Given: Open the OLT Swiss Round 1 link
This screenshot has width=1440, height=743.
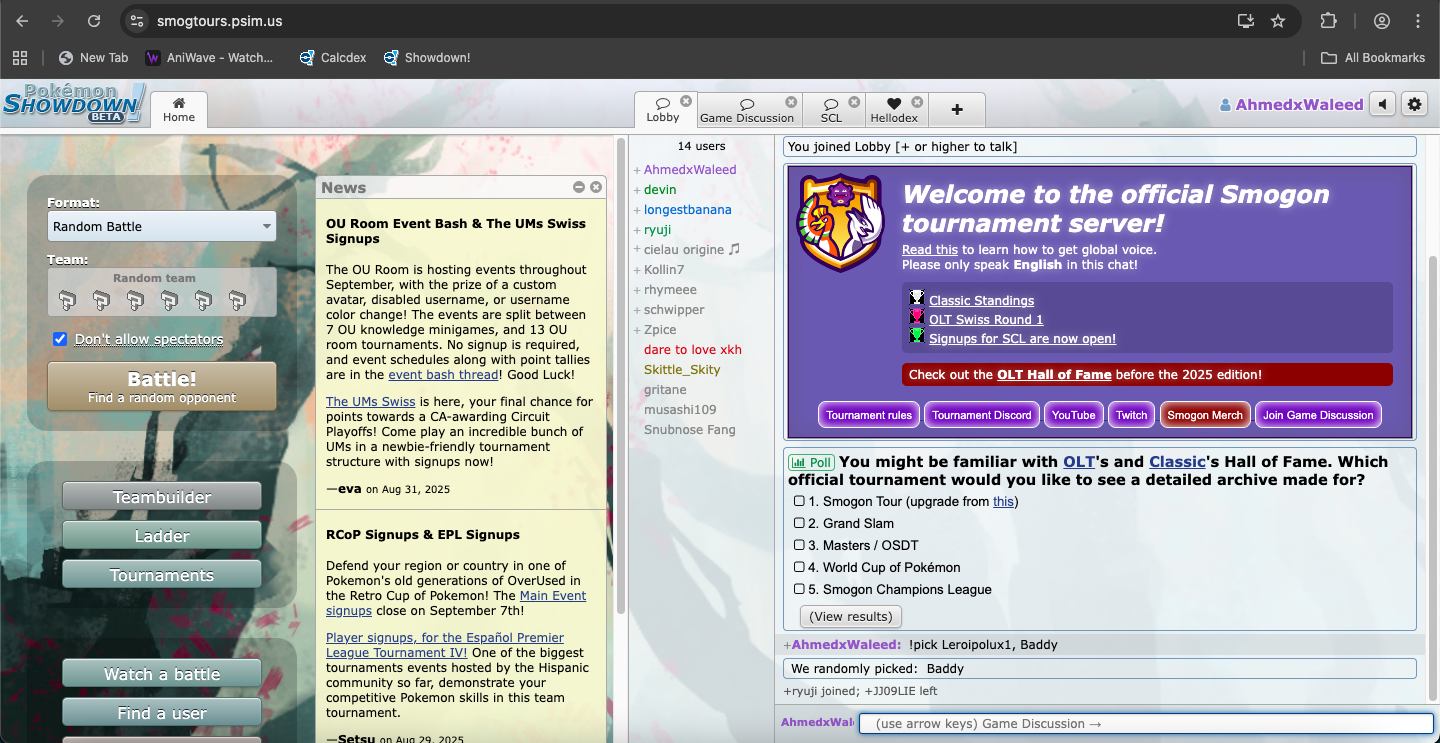Looking at the screenshot, I should tap(986, 319).
